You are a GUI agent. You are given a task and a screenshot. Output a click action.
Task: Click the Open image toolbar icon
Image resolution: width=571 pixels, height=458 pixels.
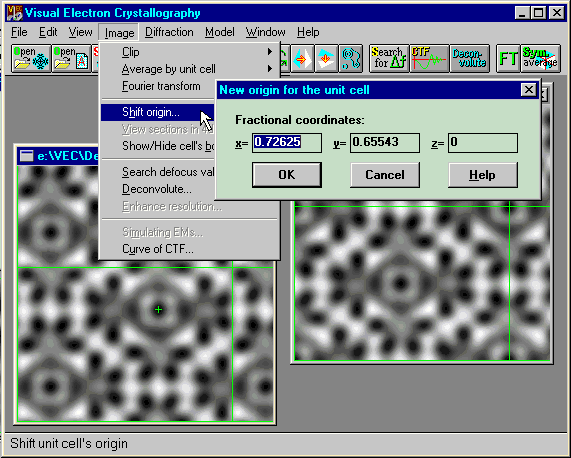tap(31, 59)
